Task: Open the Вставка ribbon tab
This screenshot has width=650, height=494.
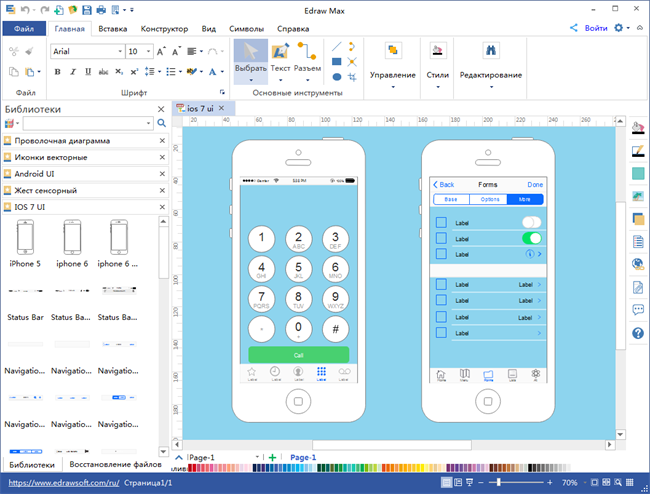Action: click(x=112, y=29)
